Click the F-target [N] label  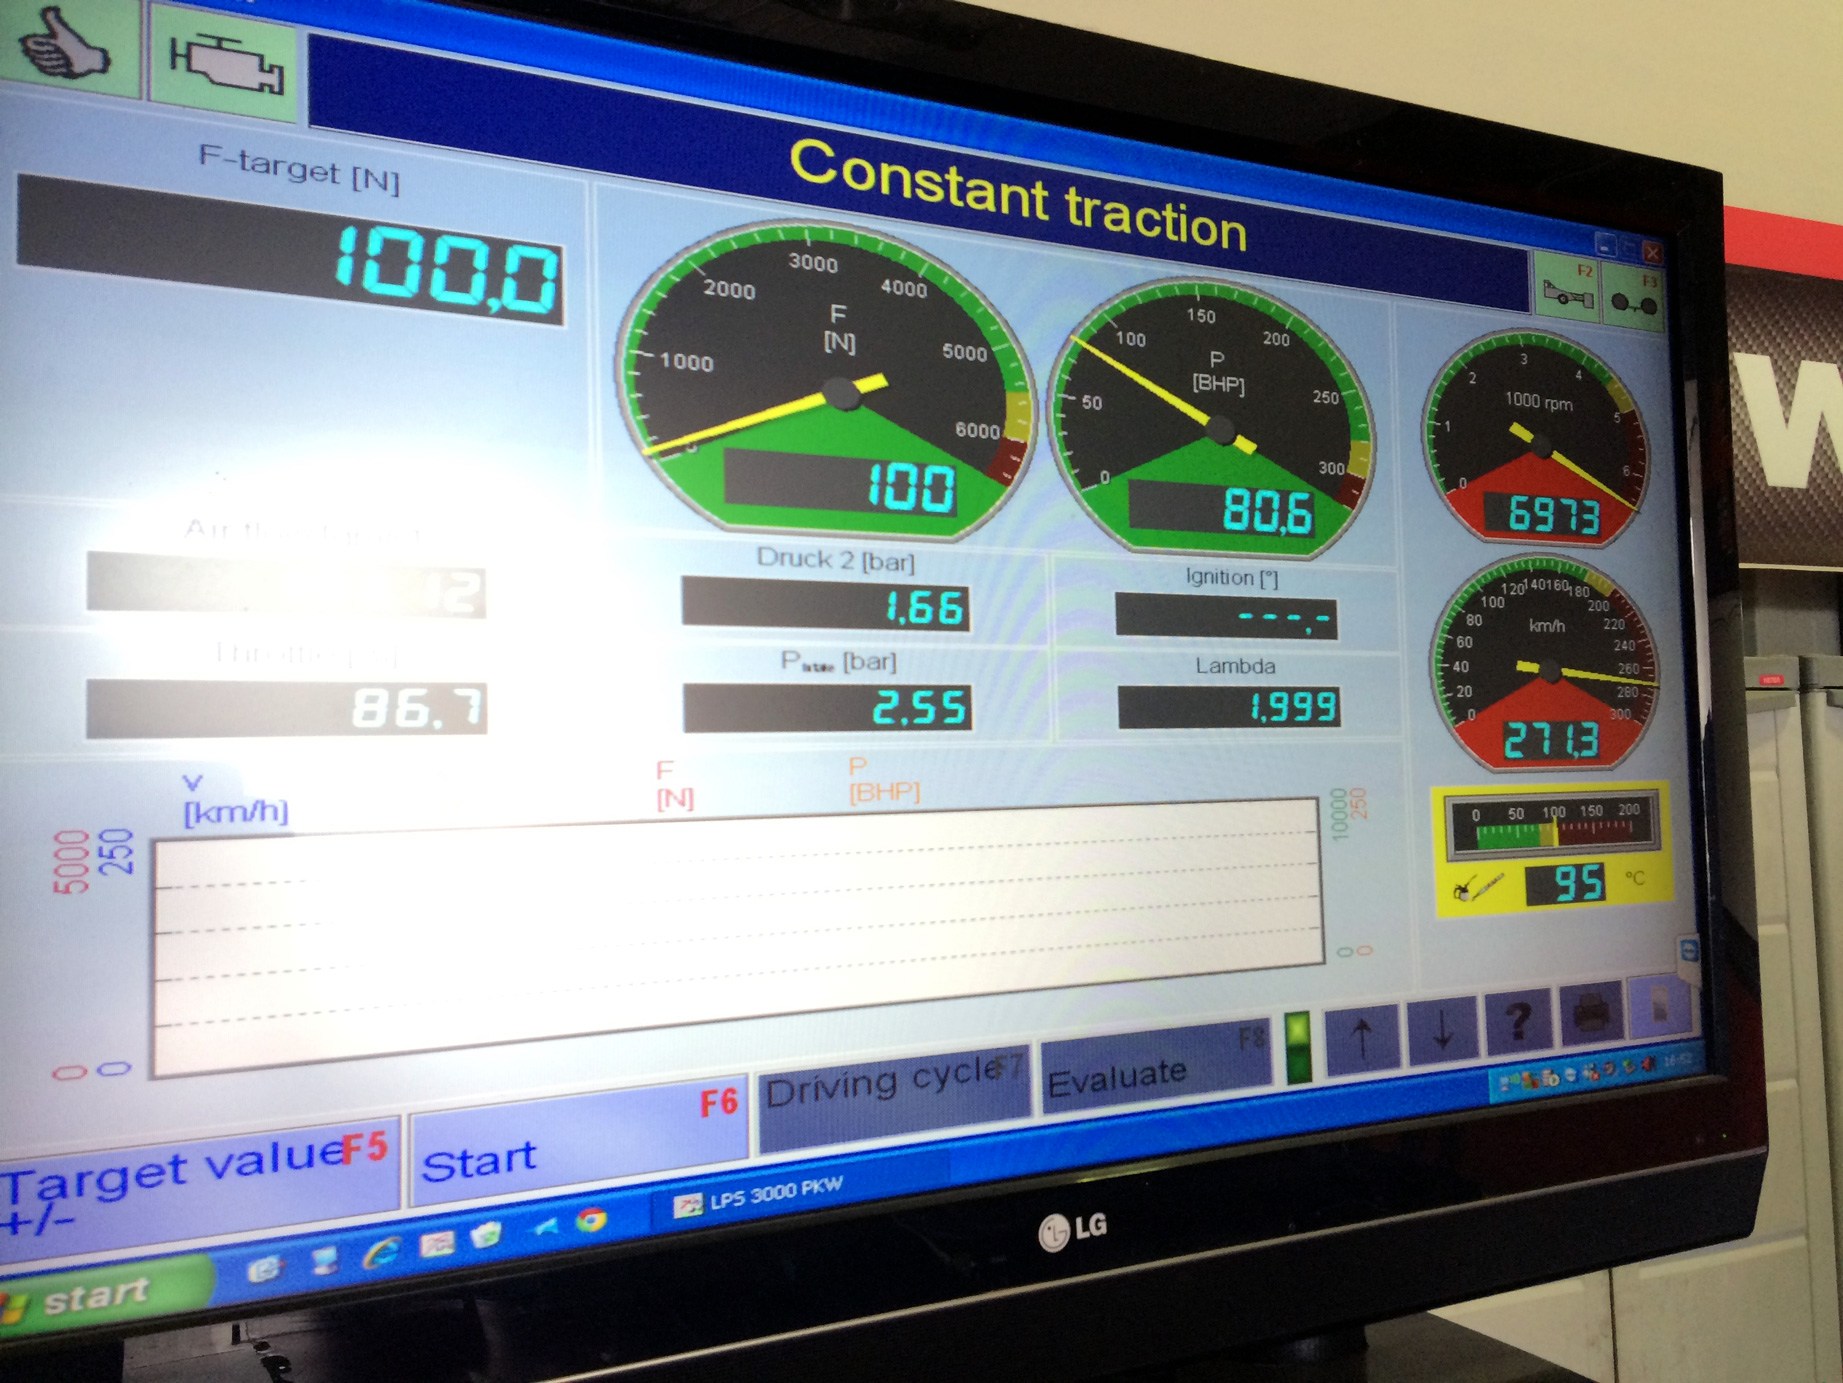click(x=298, y=169)
